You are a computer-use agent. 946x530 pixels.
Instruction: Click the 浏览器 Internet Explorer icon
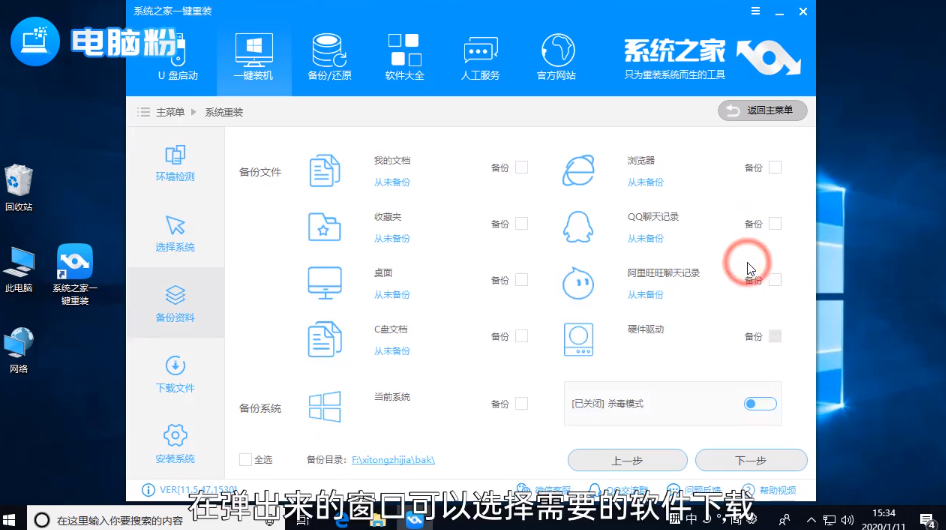(x=578, y=170)
